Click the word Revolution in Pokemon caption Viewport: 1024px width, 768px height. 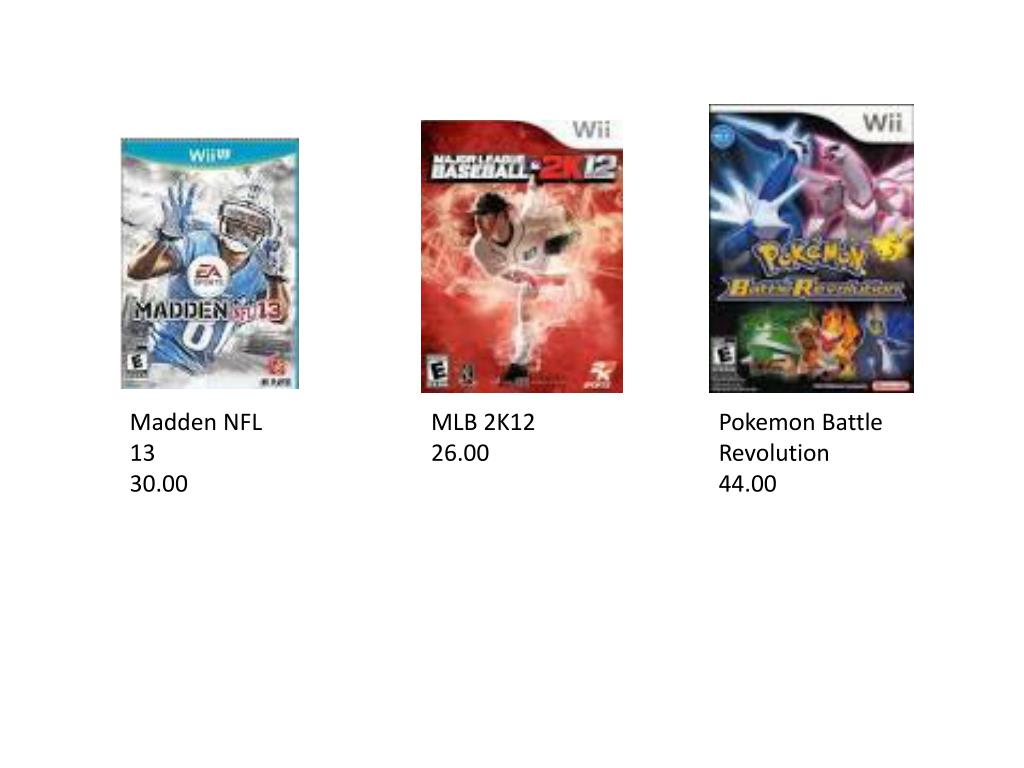click(x=774, y=453)
